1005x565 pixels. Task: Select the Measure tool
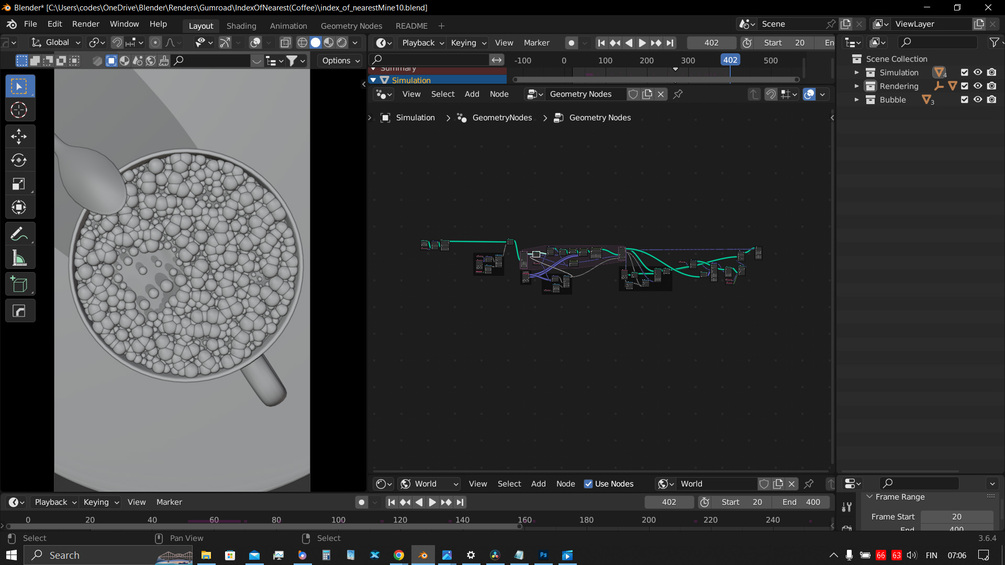tap(19, 259)
